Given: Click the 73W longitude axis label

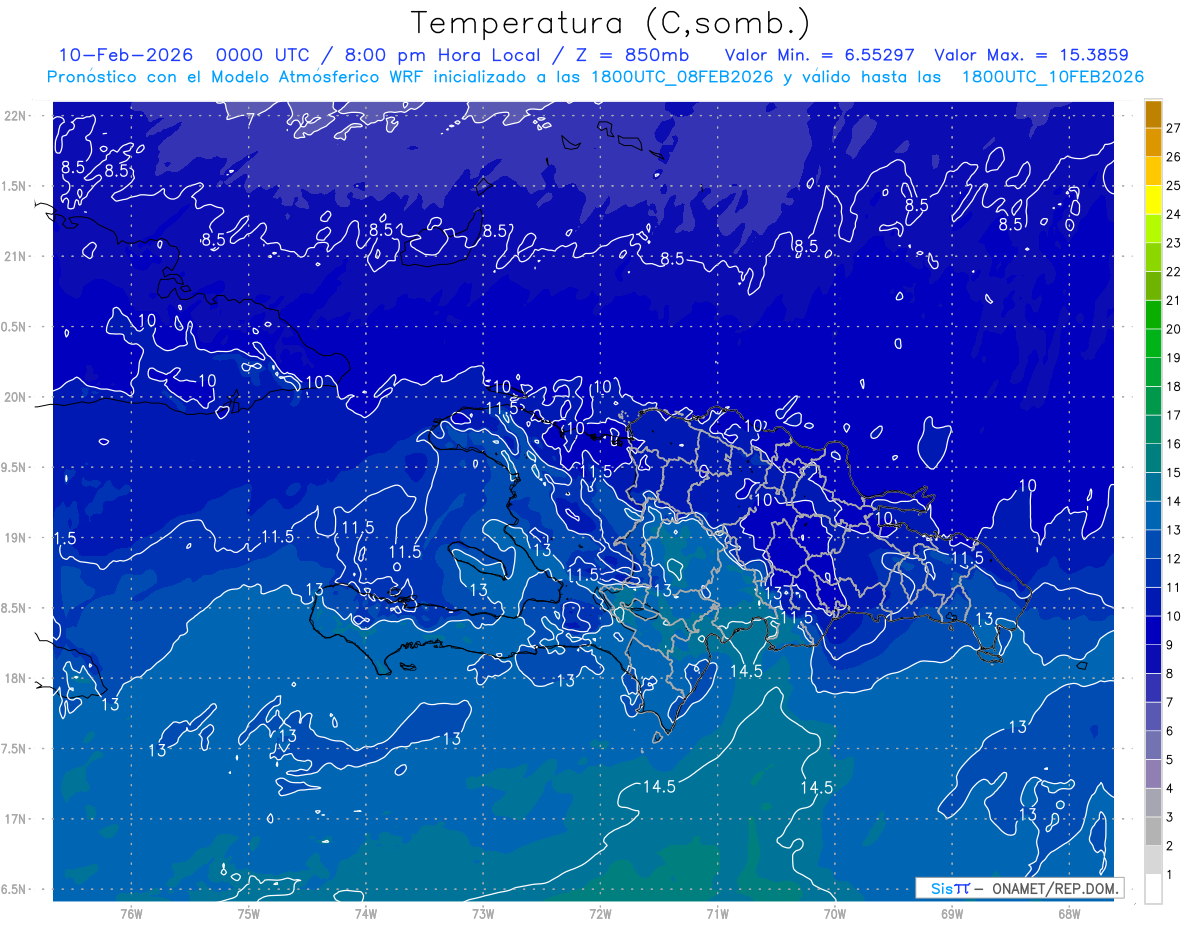Looking at the screenshot, I should [x=483, y=914].
